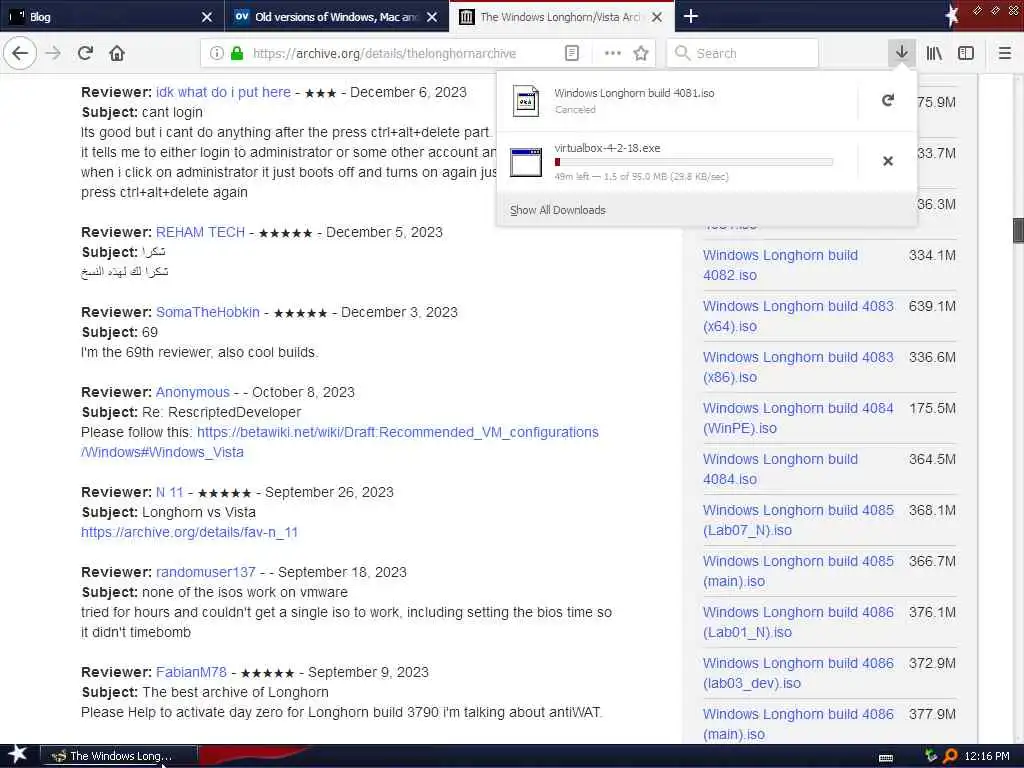Image resolution: width=1024 pixels, height=768 pixels.
Task: Click the virtualbox download progress bar
Action: pos(694,162)
